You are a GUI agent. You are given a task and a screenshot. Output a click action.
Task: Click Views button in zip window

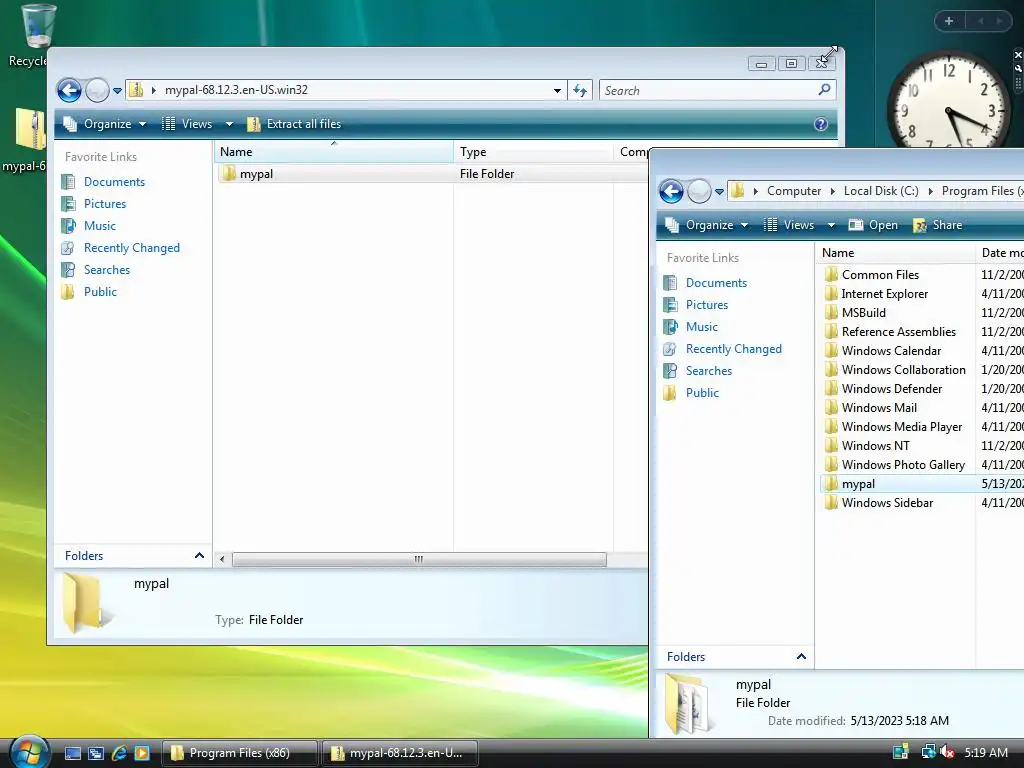pyautogui.click(x=187, y=123)
